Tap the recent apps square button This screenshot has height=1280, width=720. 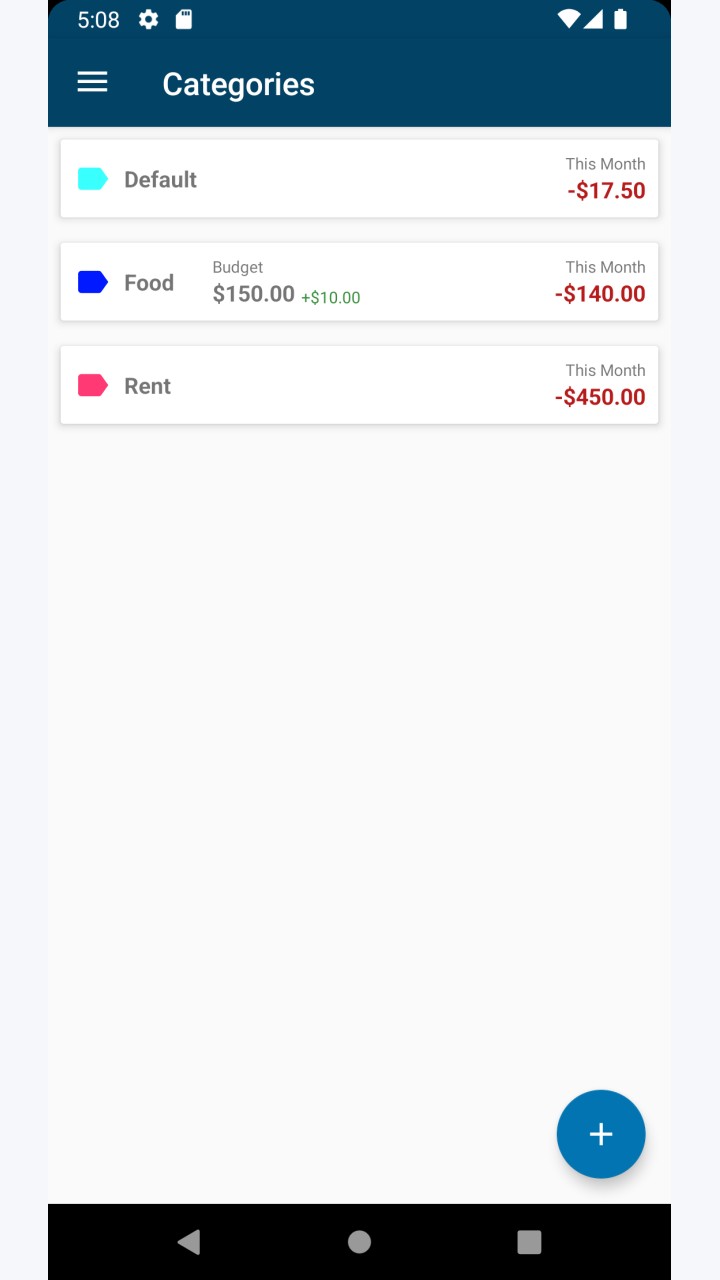click(529, 1242)
